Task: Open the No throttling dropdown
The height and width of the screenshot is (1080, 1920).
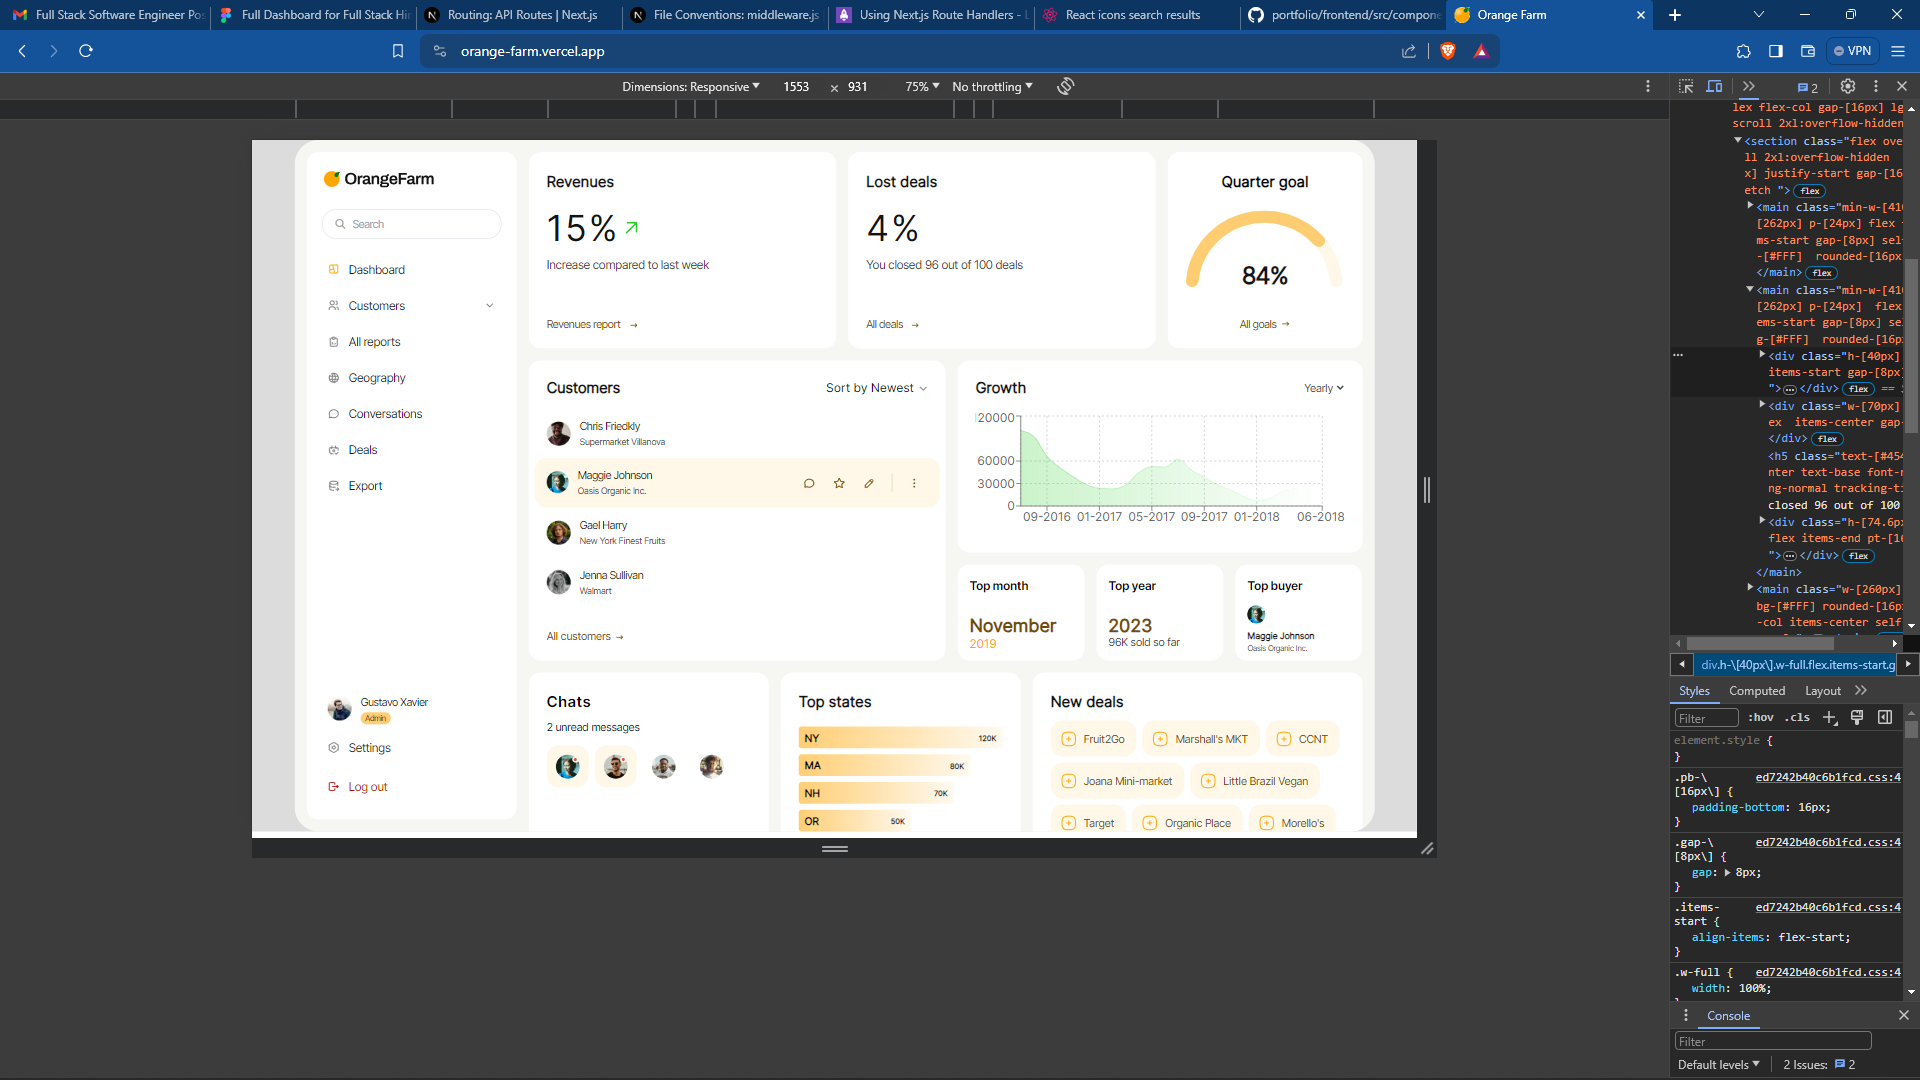Action: click(x=992, y=87)
